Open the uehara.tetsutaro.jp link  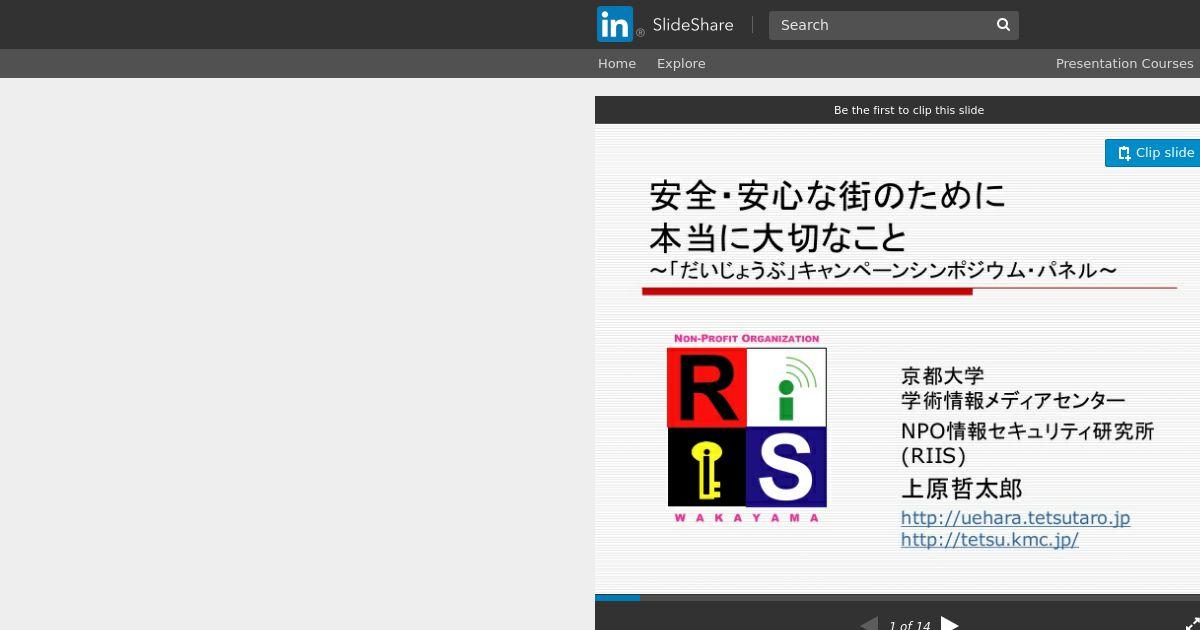(1015, 518)
